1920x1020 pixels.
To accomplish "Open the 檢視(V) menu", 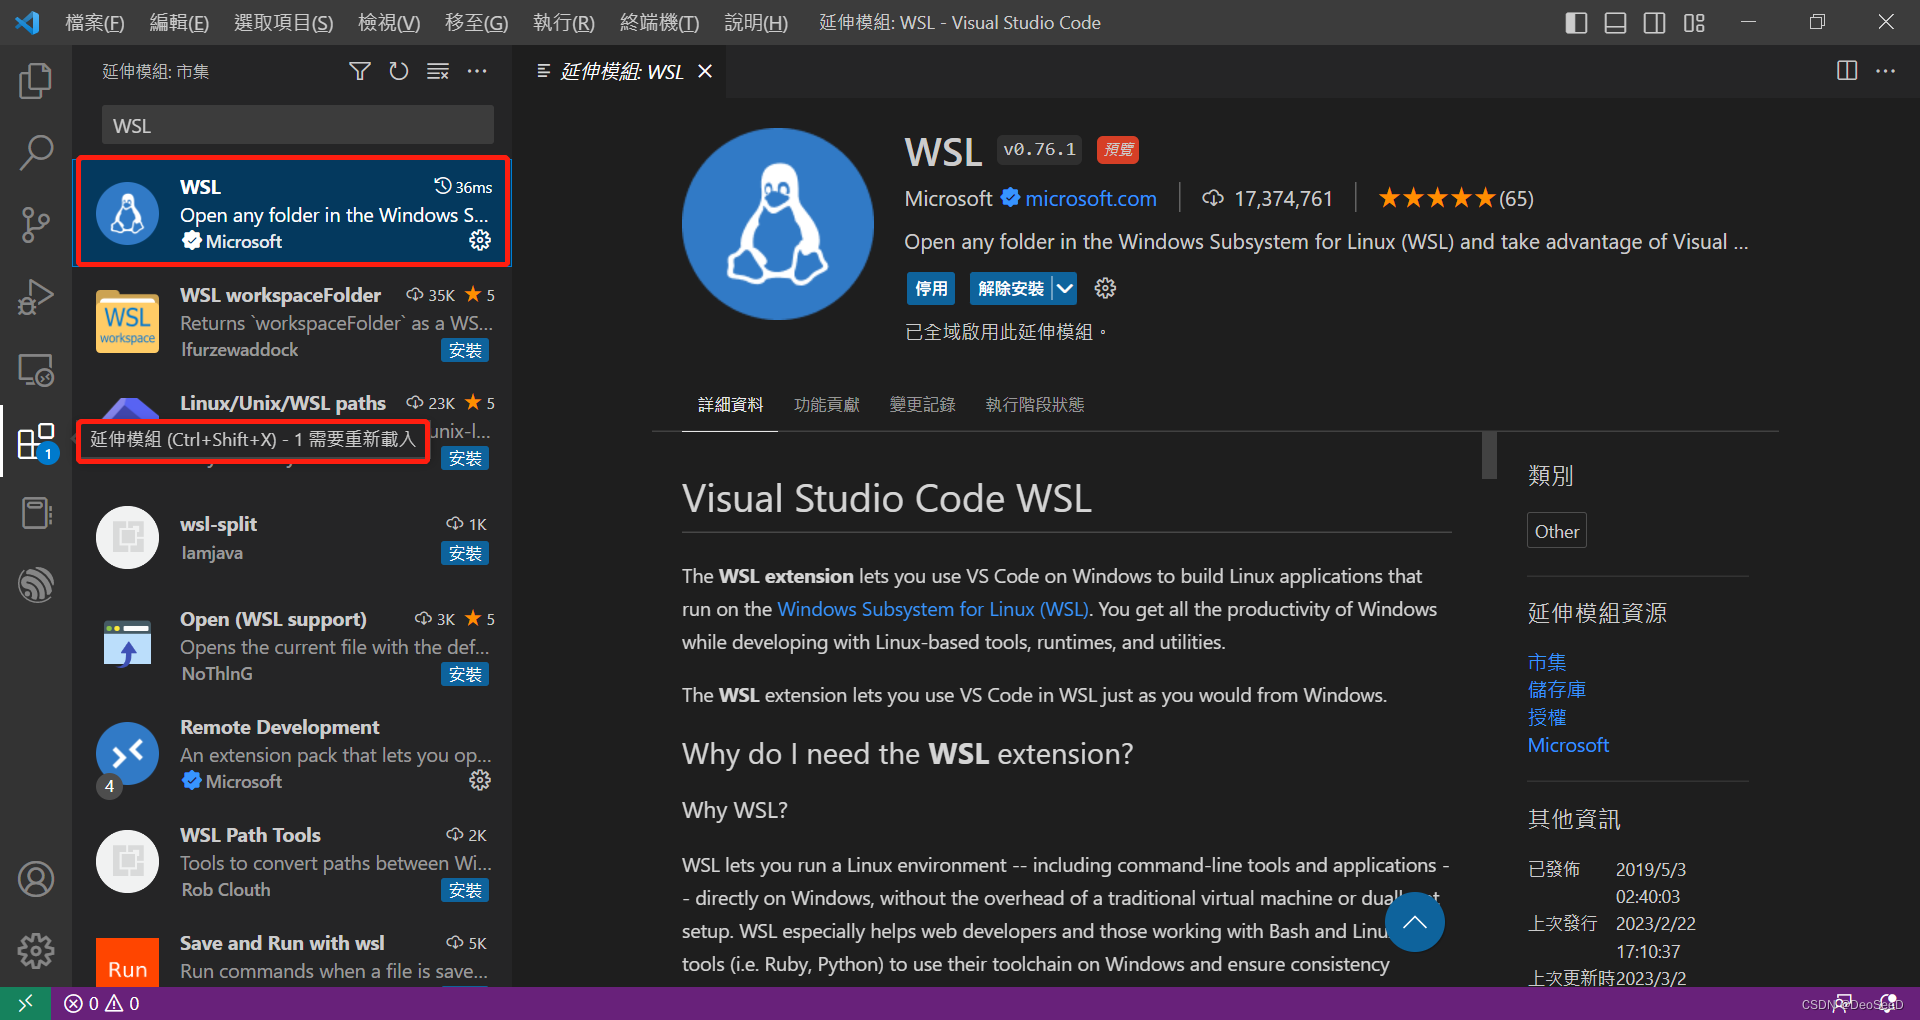I will 389,22.
